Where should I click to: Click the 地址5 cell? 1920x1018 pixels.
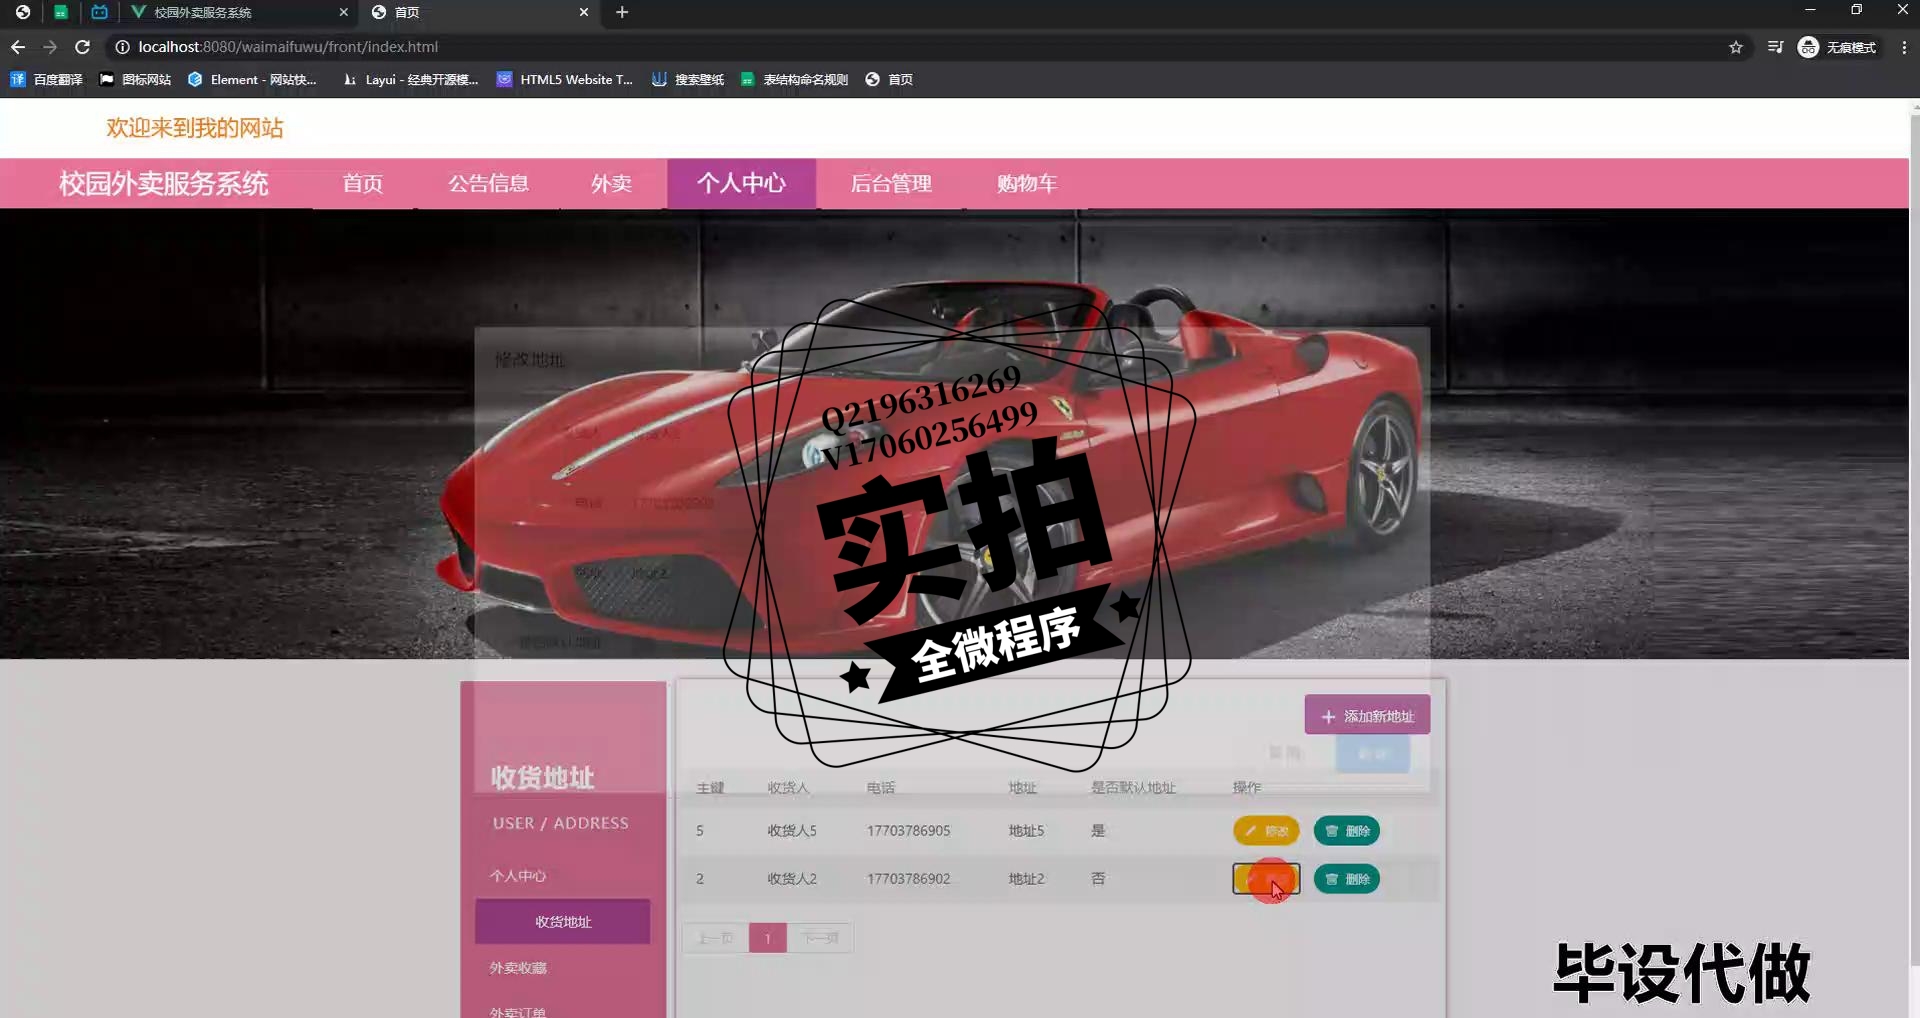pyautogui.click(x=1026, y=830)
